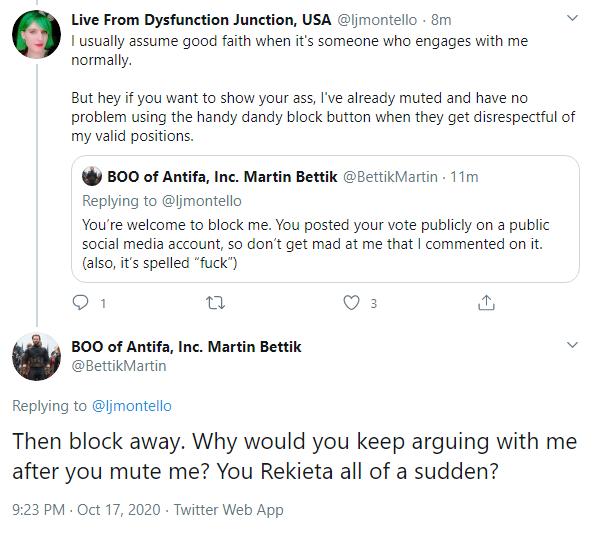Screen dimensions: 592x533
Task: Expand Martin Bettik tweet's chevron menu
Action: [x=572, y=345]
